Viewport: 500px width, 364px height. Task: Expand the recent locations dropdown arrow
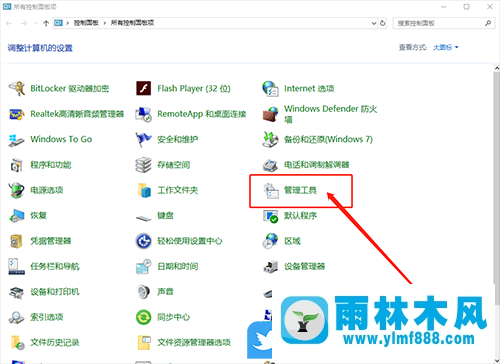36,23
